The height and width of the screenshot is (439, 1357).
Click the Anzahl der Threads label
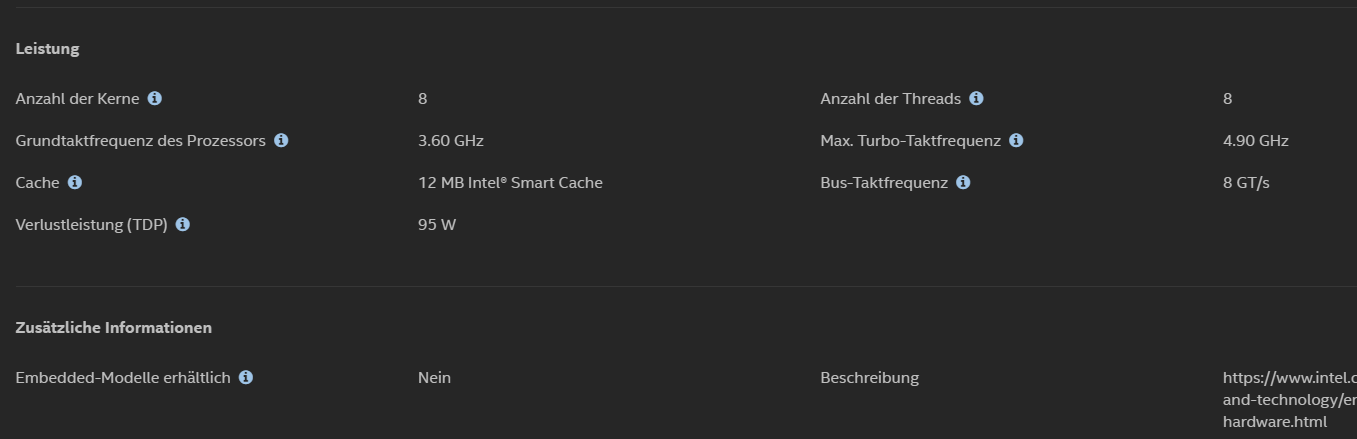tap(890, 98)
